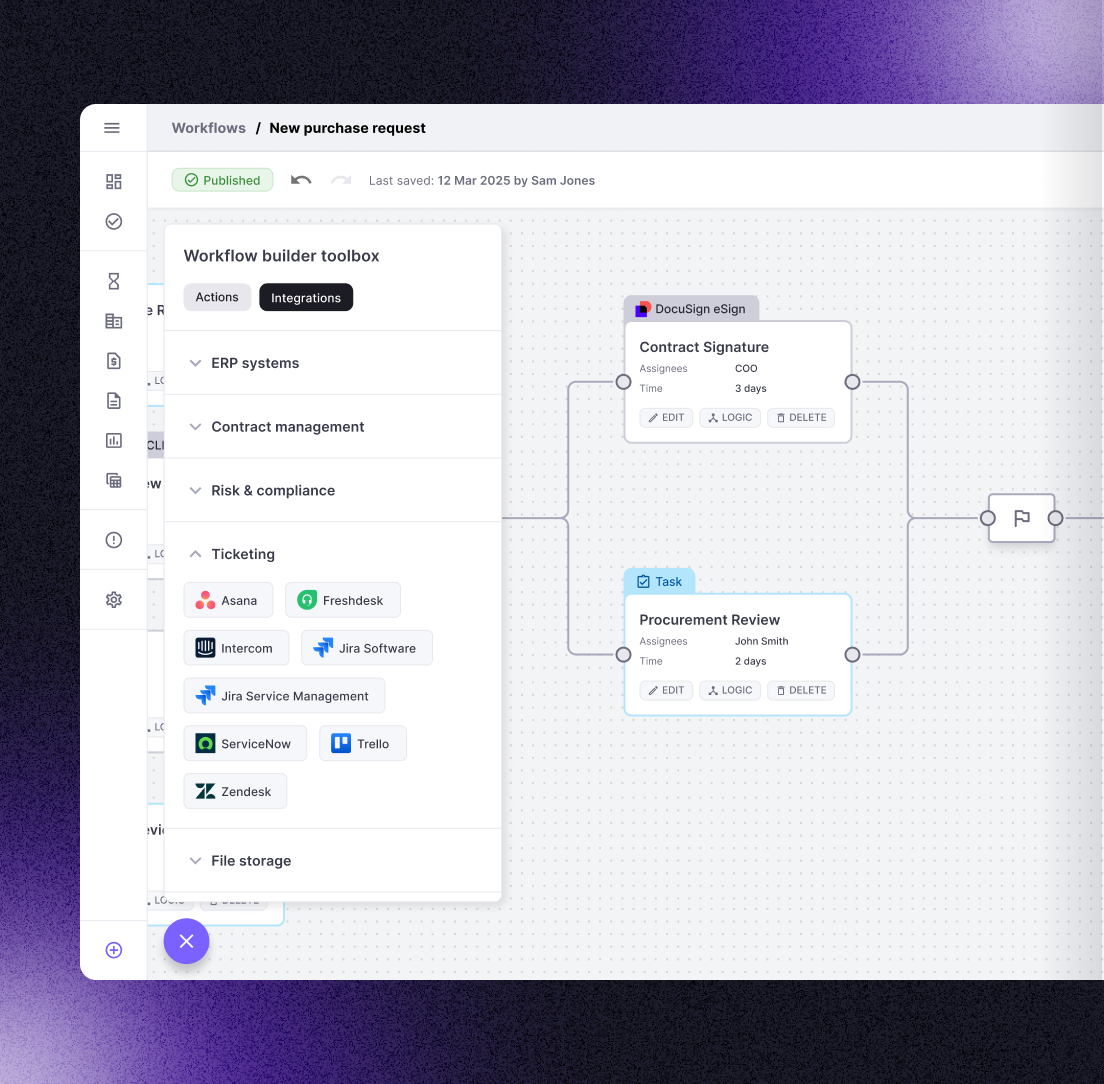Collapse the Ticketing section
Screen dimensions: 1104x1084
pyautogui.click(x=332, y=554)
